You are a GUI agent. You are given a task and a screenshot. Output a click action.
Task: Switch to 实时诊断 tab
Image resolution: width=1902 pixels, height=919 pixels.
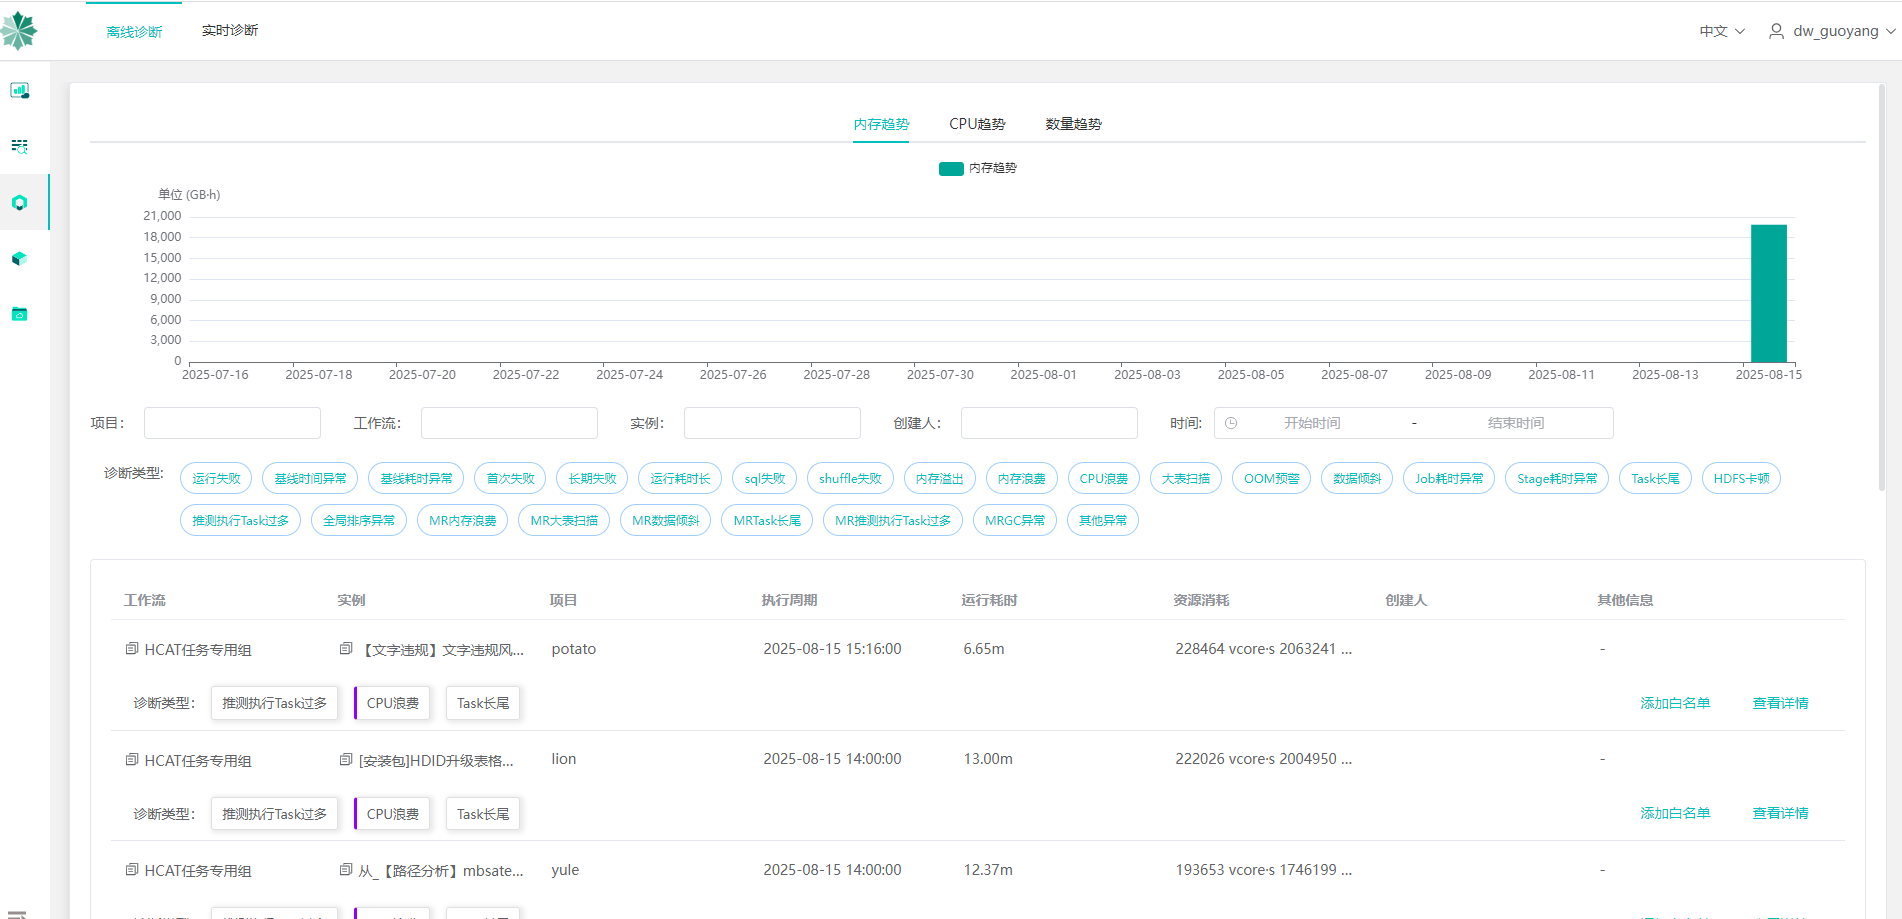point(230,31)
